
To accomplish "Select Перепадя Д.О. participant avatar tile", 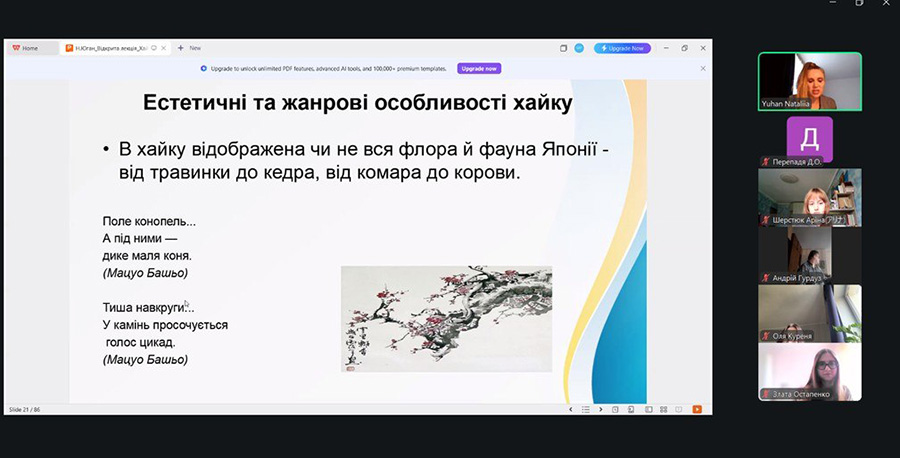I will point(810,139).
